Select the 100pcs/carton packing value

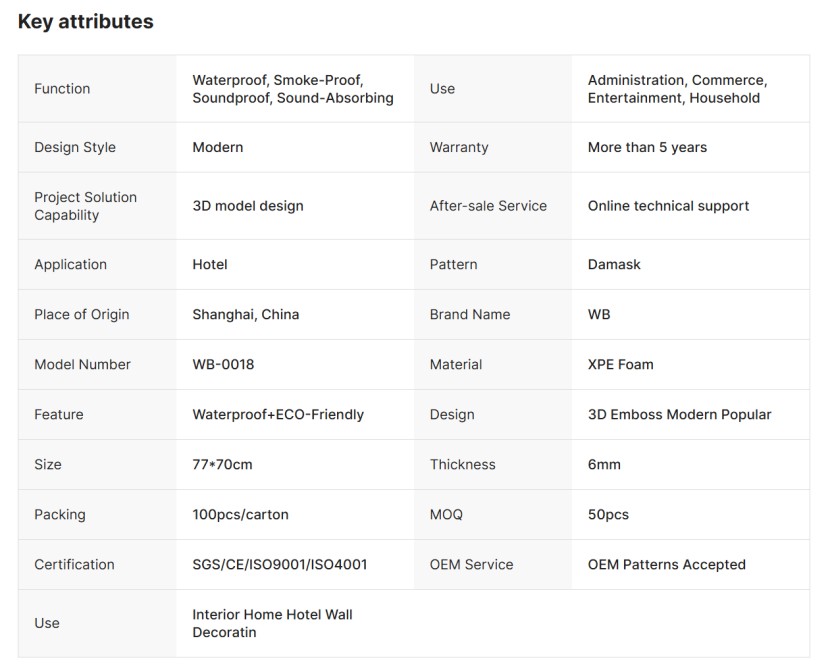coord(239,514)
